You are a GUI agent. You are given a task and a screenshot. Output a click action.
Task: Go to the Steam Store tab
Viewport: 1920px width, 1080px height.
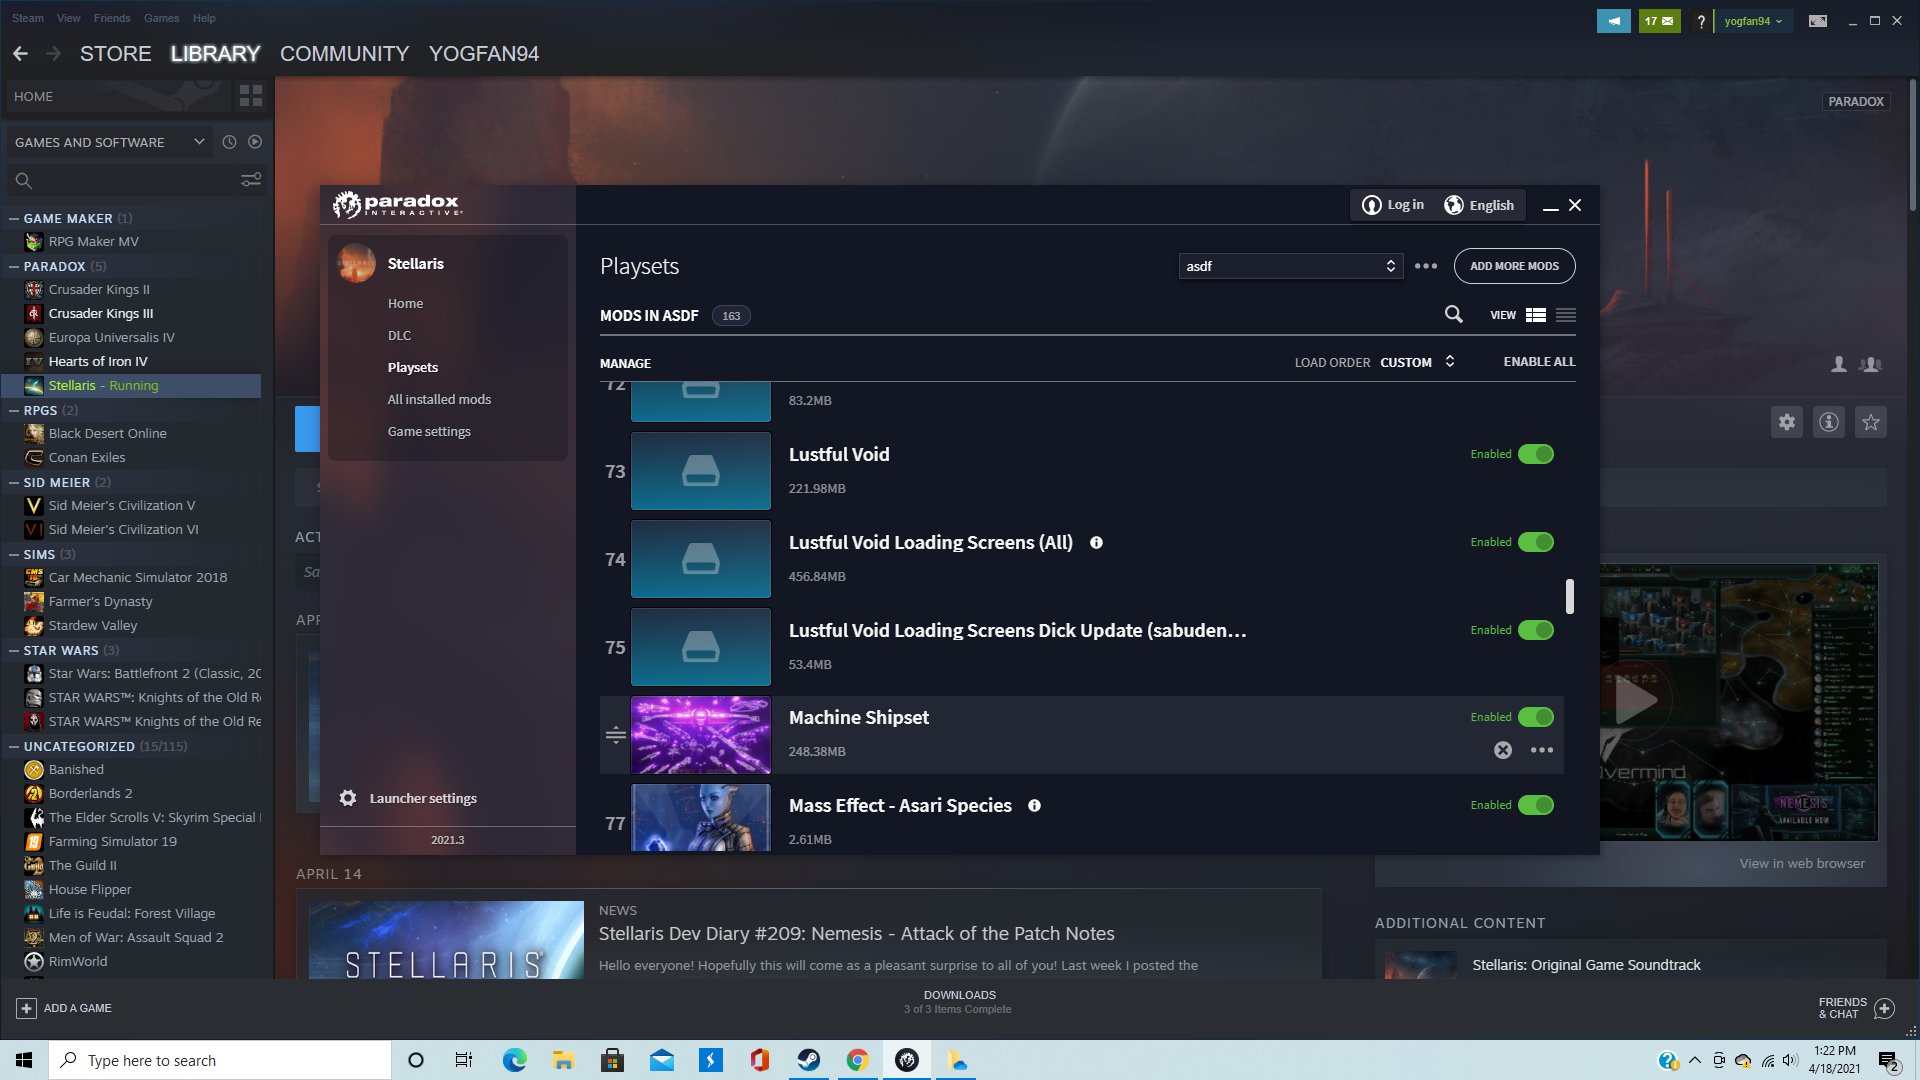pos(116,54)
